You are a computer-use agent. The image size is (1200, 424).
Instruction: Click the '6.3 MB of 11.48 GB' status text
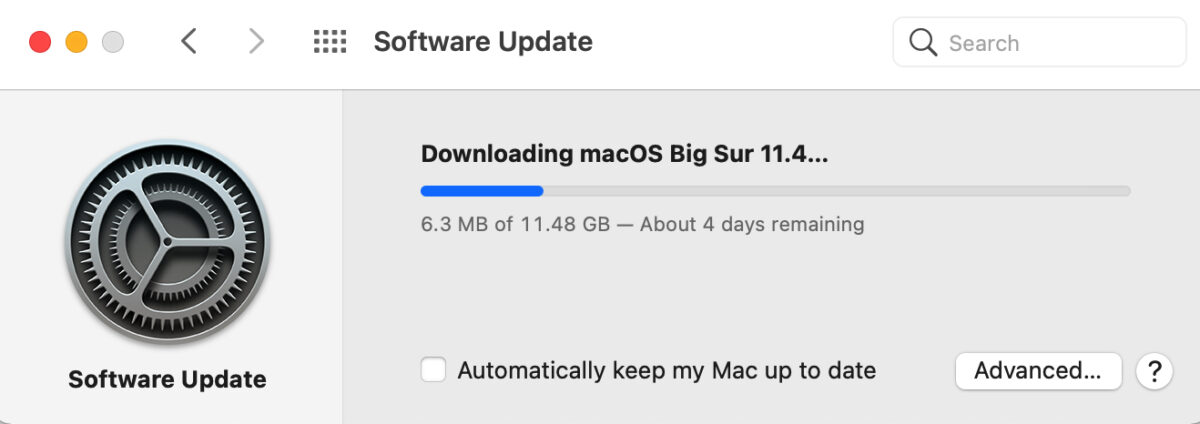click(x=516, y=224)
